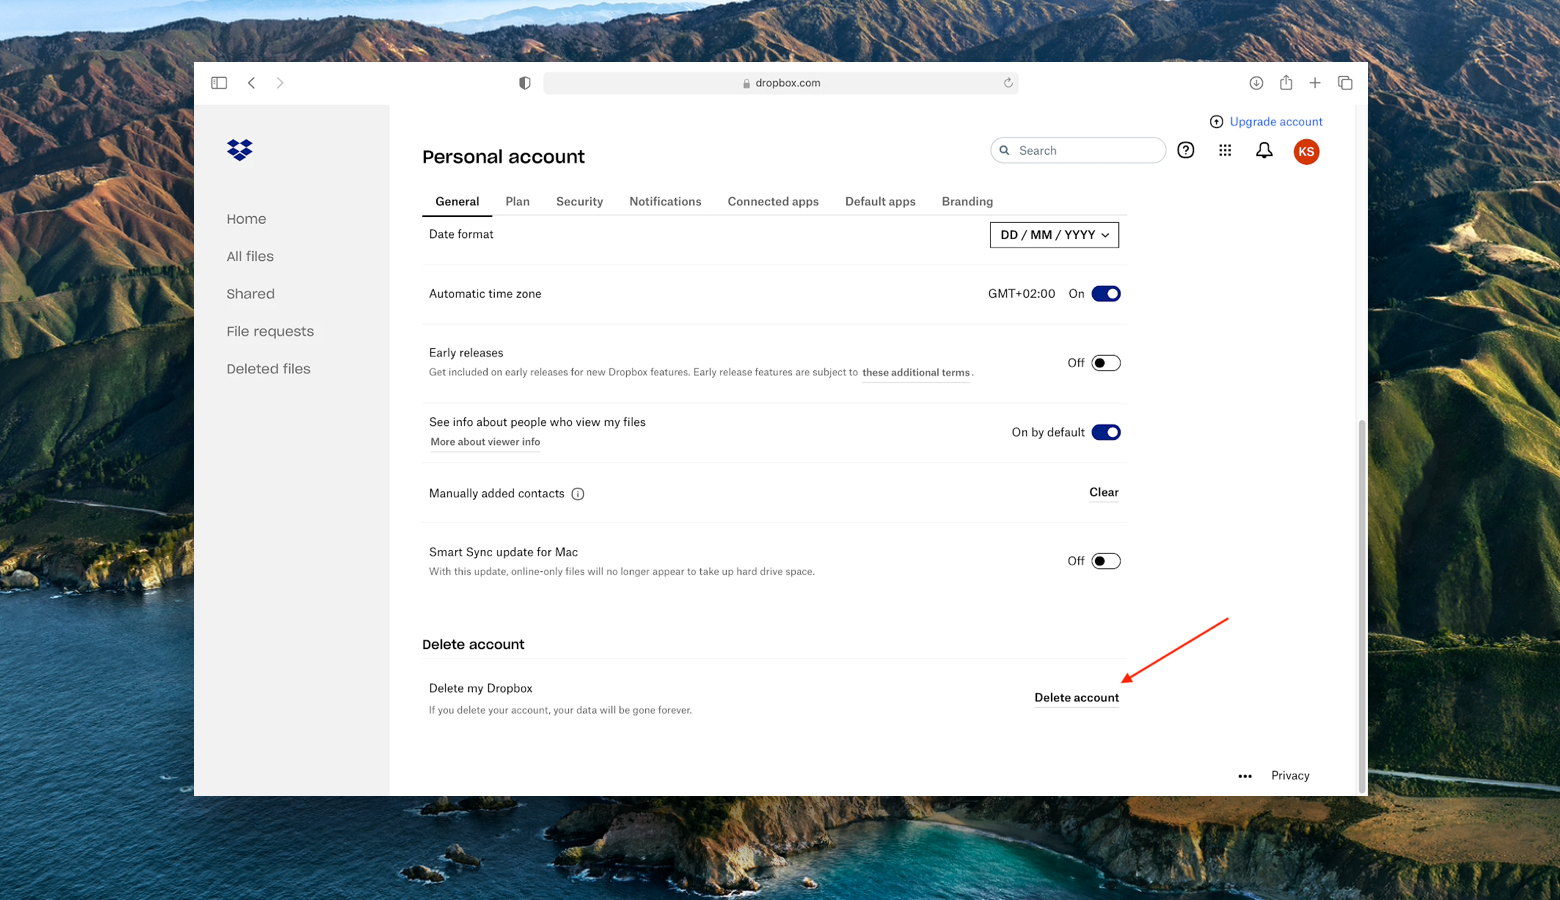The image size is (1560, 900).
Task: Open Deleted files in the sidebar
Action: [x=268, y=369]
